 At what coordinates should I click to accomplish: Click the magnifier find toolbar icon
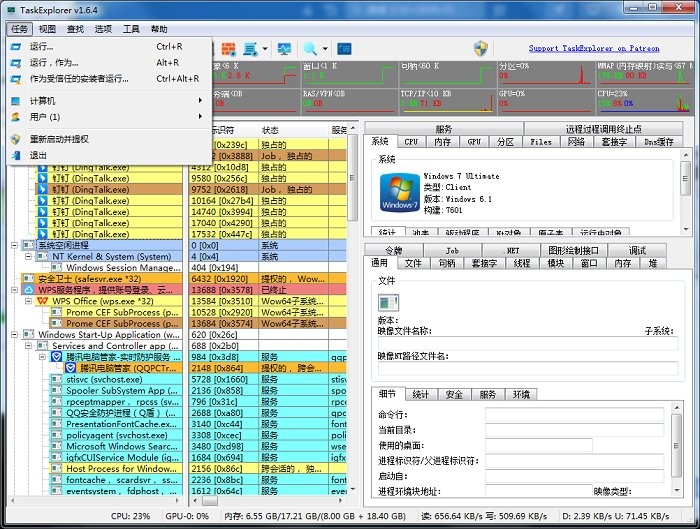click(309, 48)
